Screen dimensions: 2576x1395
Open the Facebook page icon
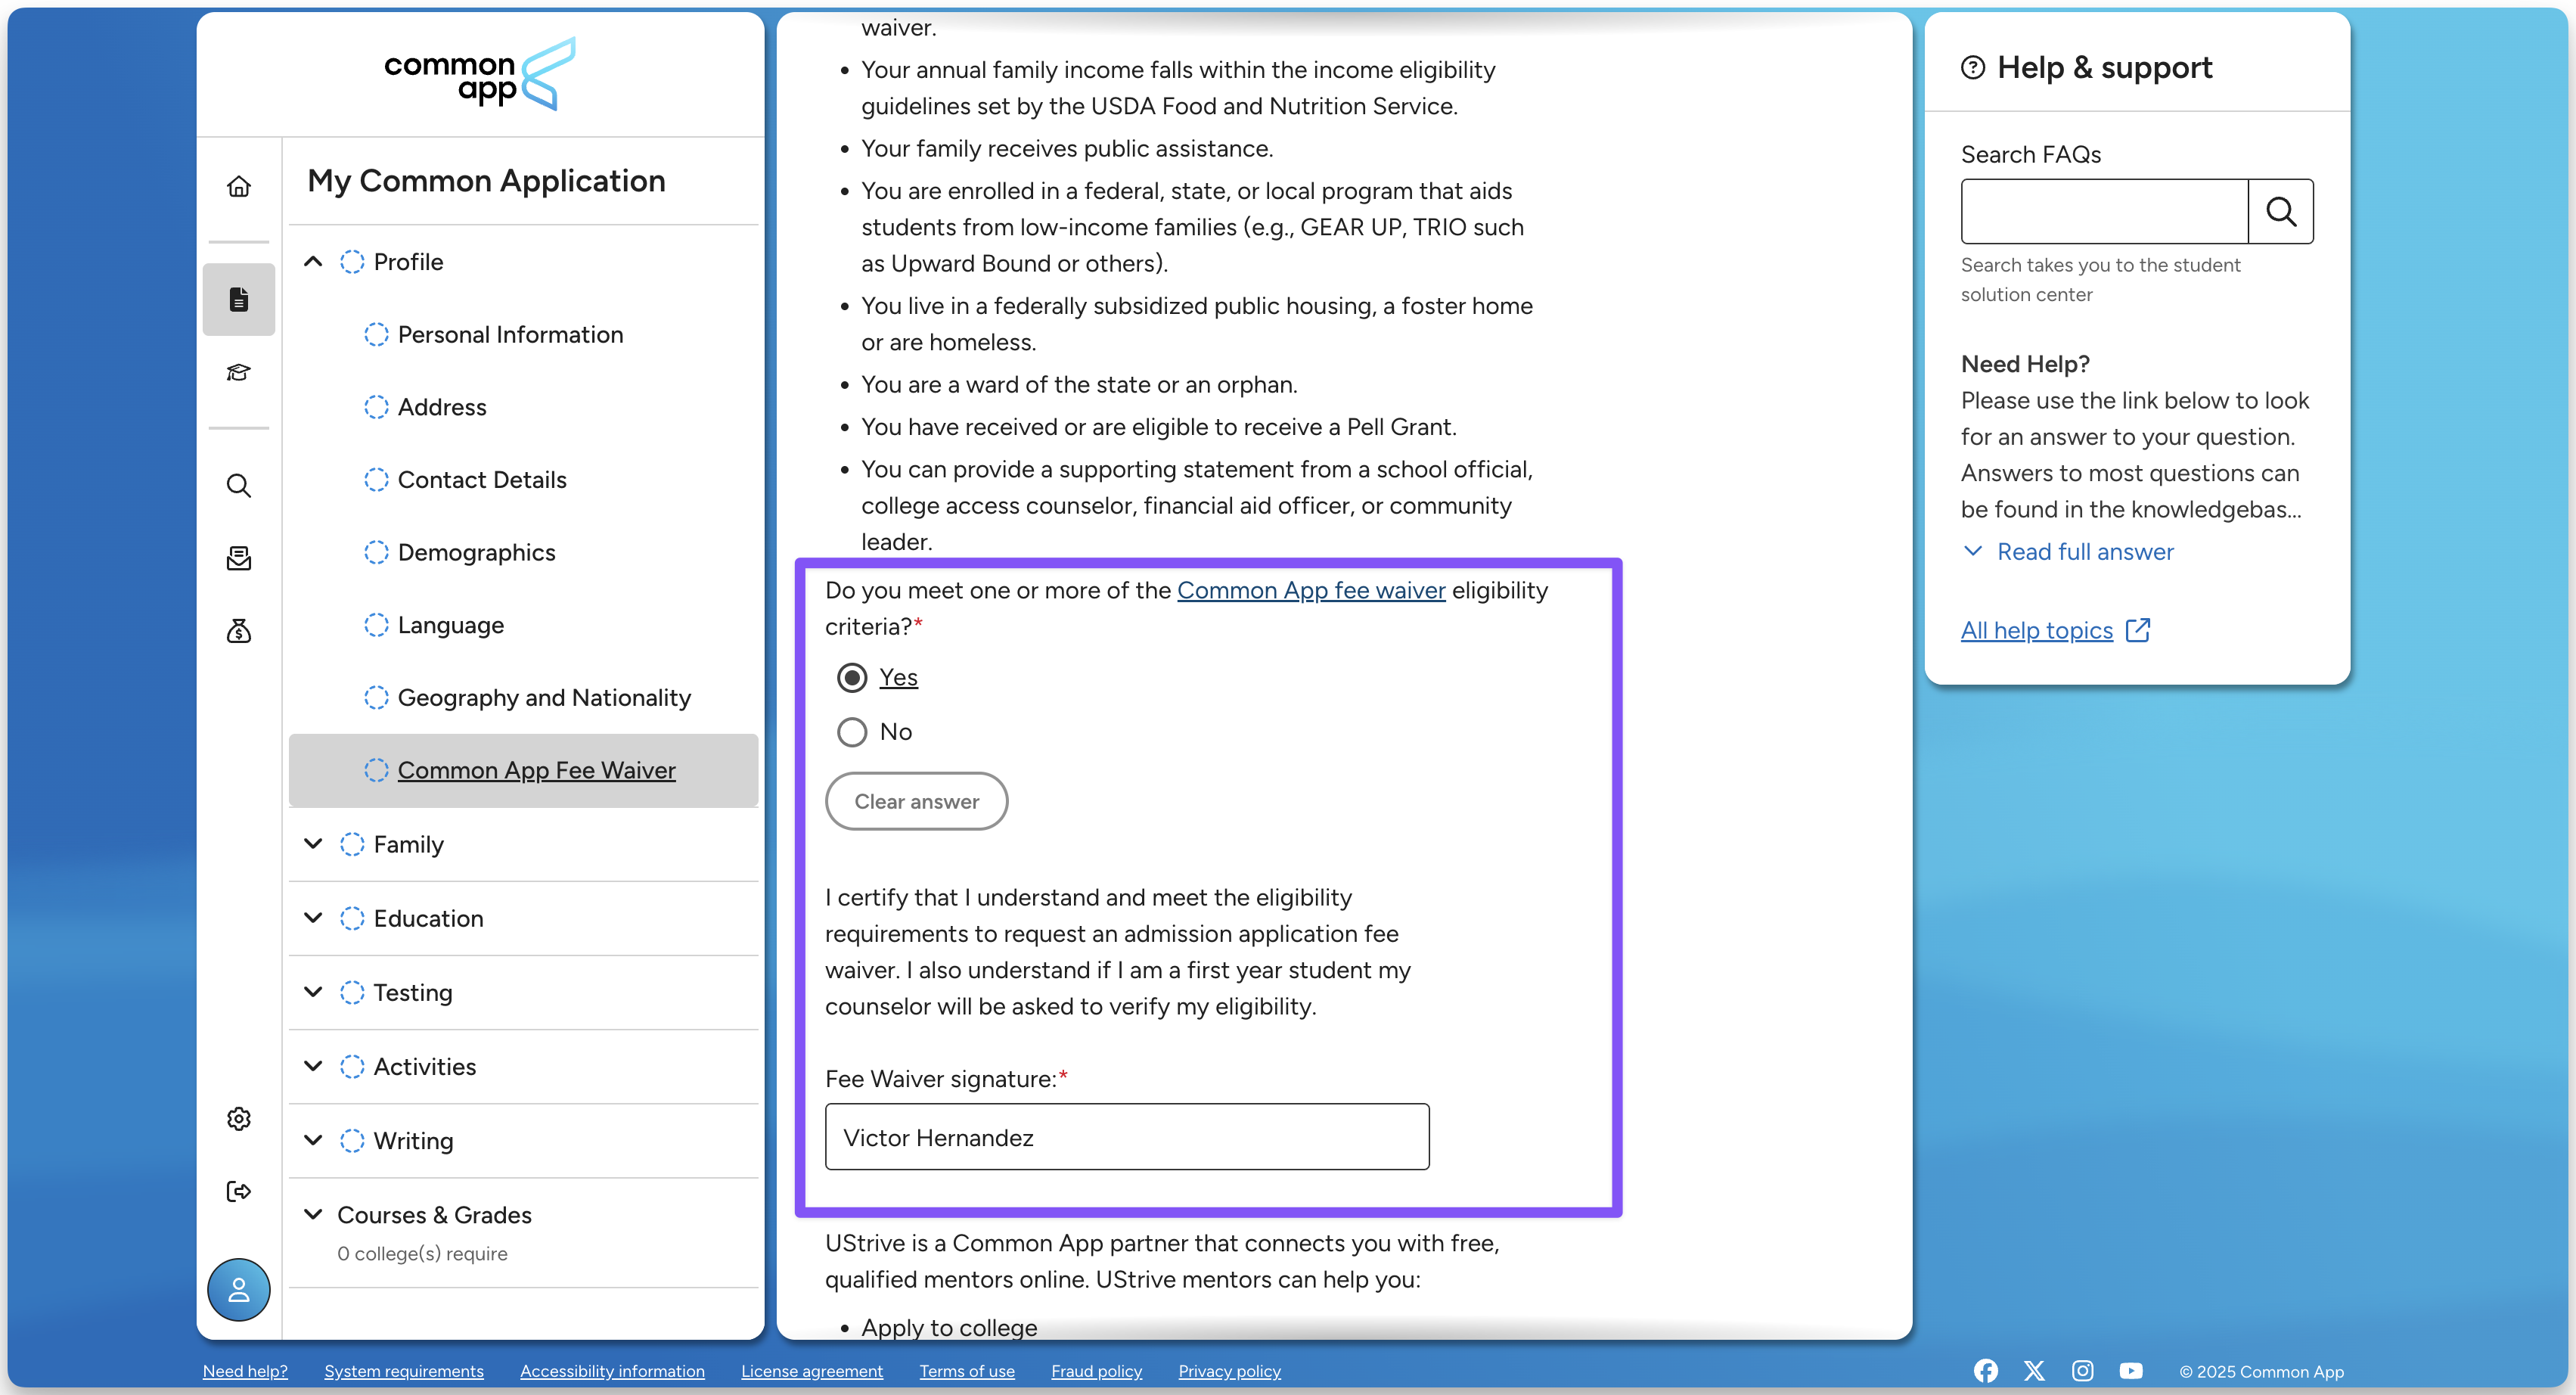tap(1986, 1371)
